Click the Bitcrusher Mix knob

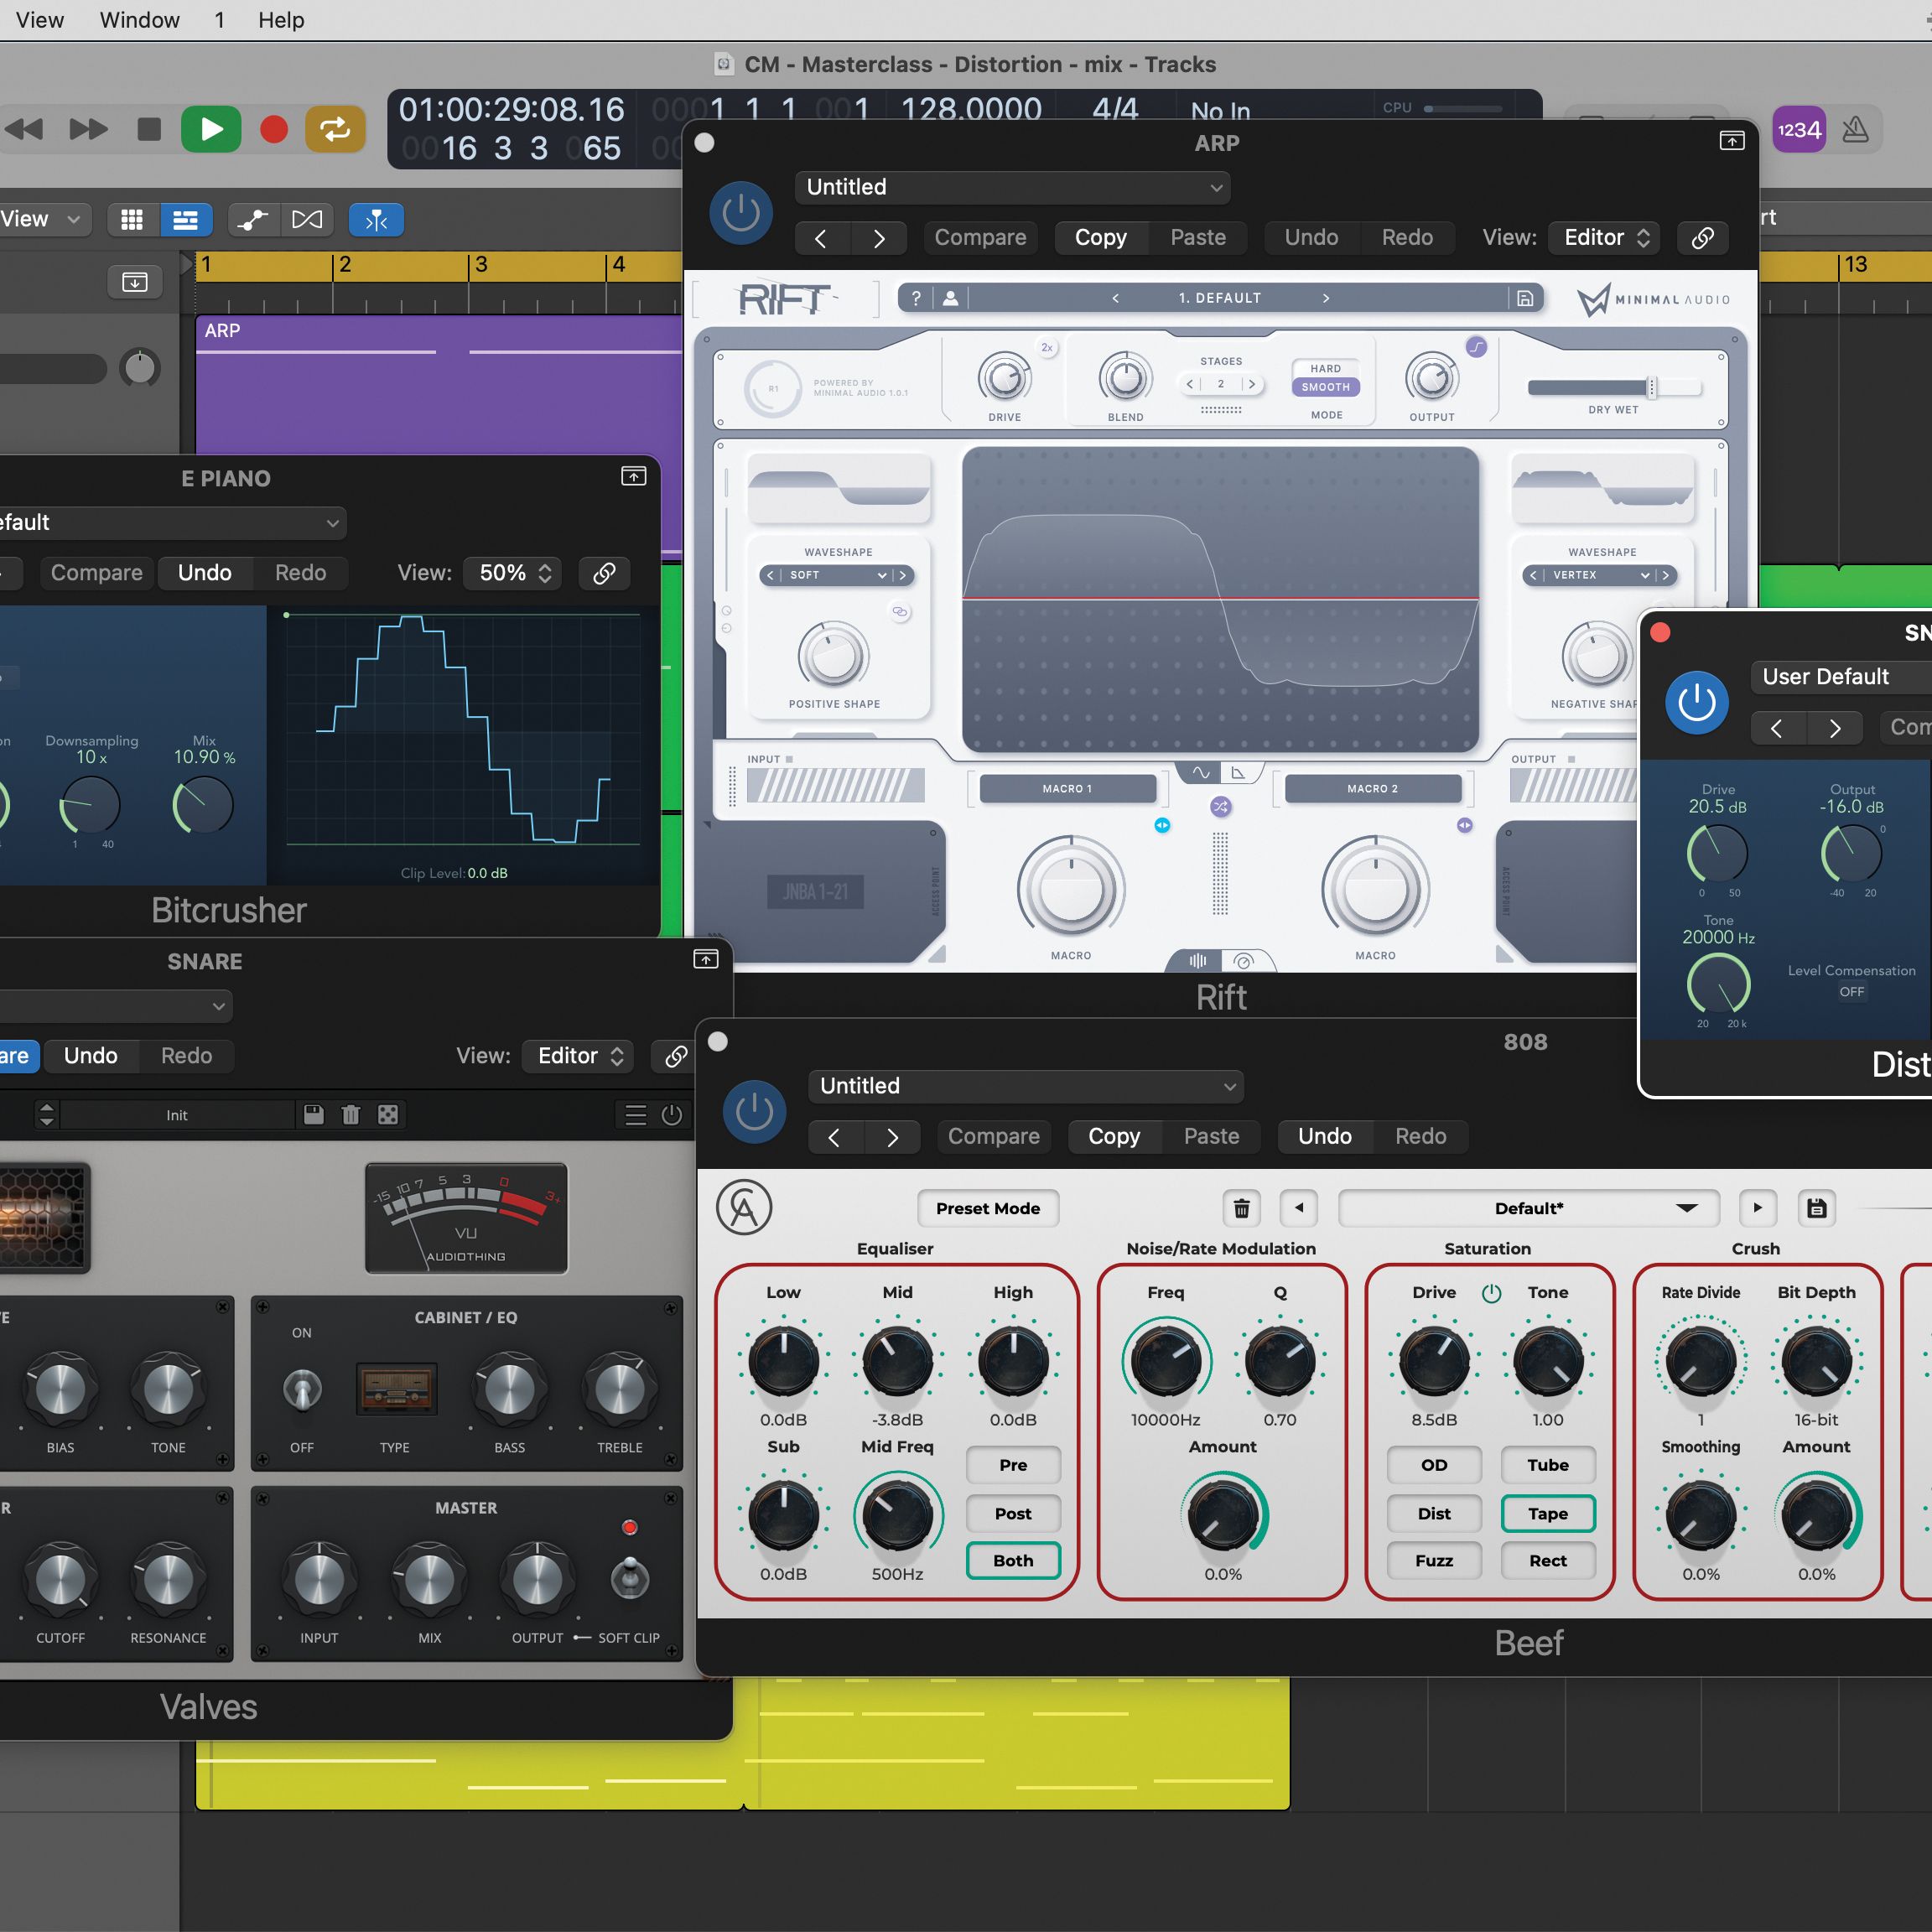[x=203, y=806]
